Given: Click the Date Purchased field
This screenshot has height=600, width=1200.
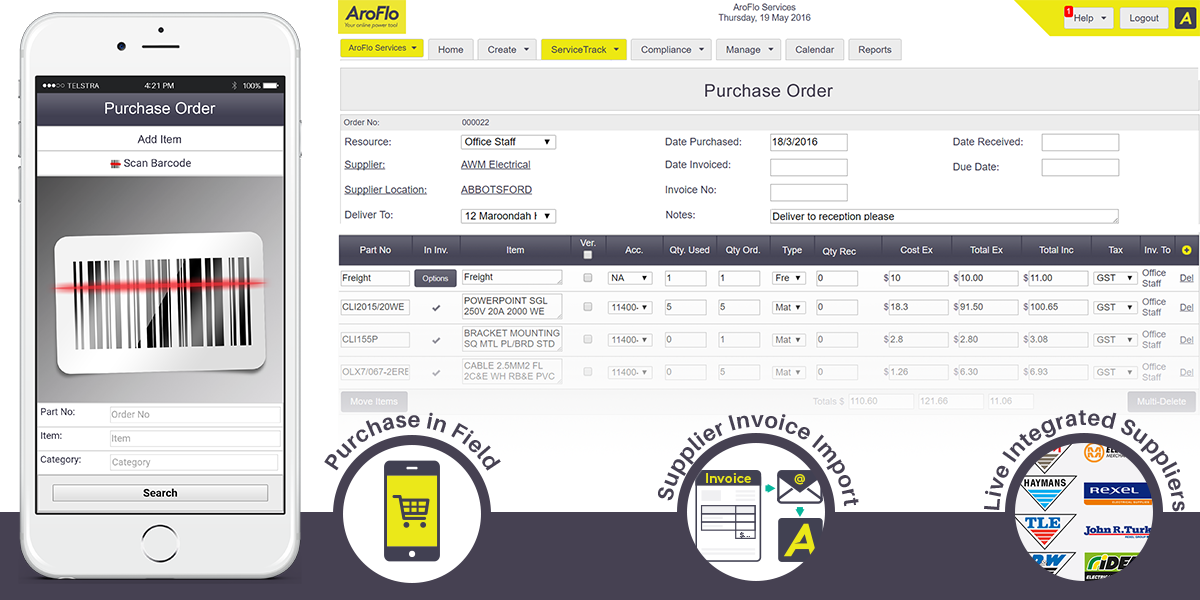Looking at the screenshot, I should coord(808,142).
